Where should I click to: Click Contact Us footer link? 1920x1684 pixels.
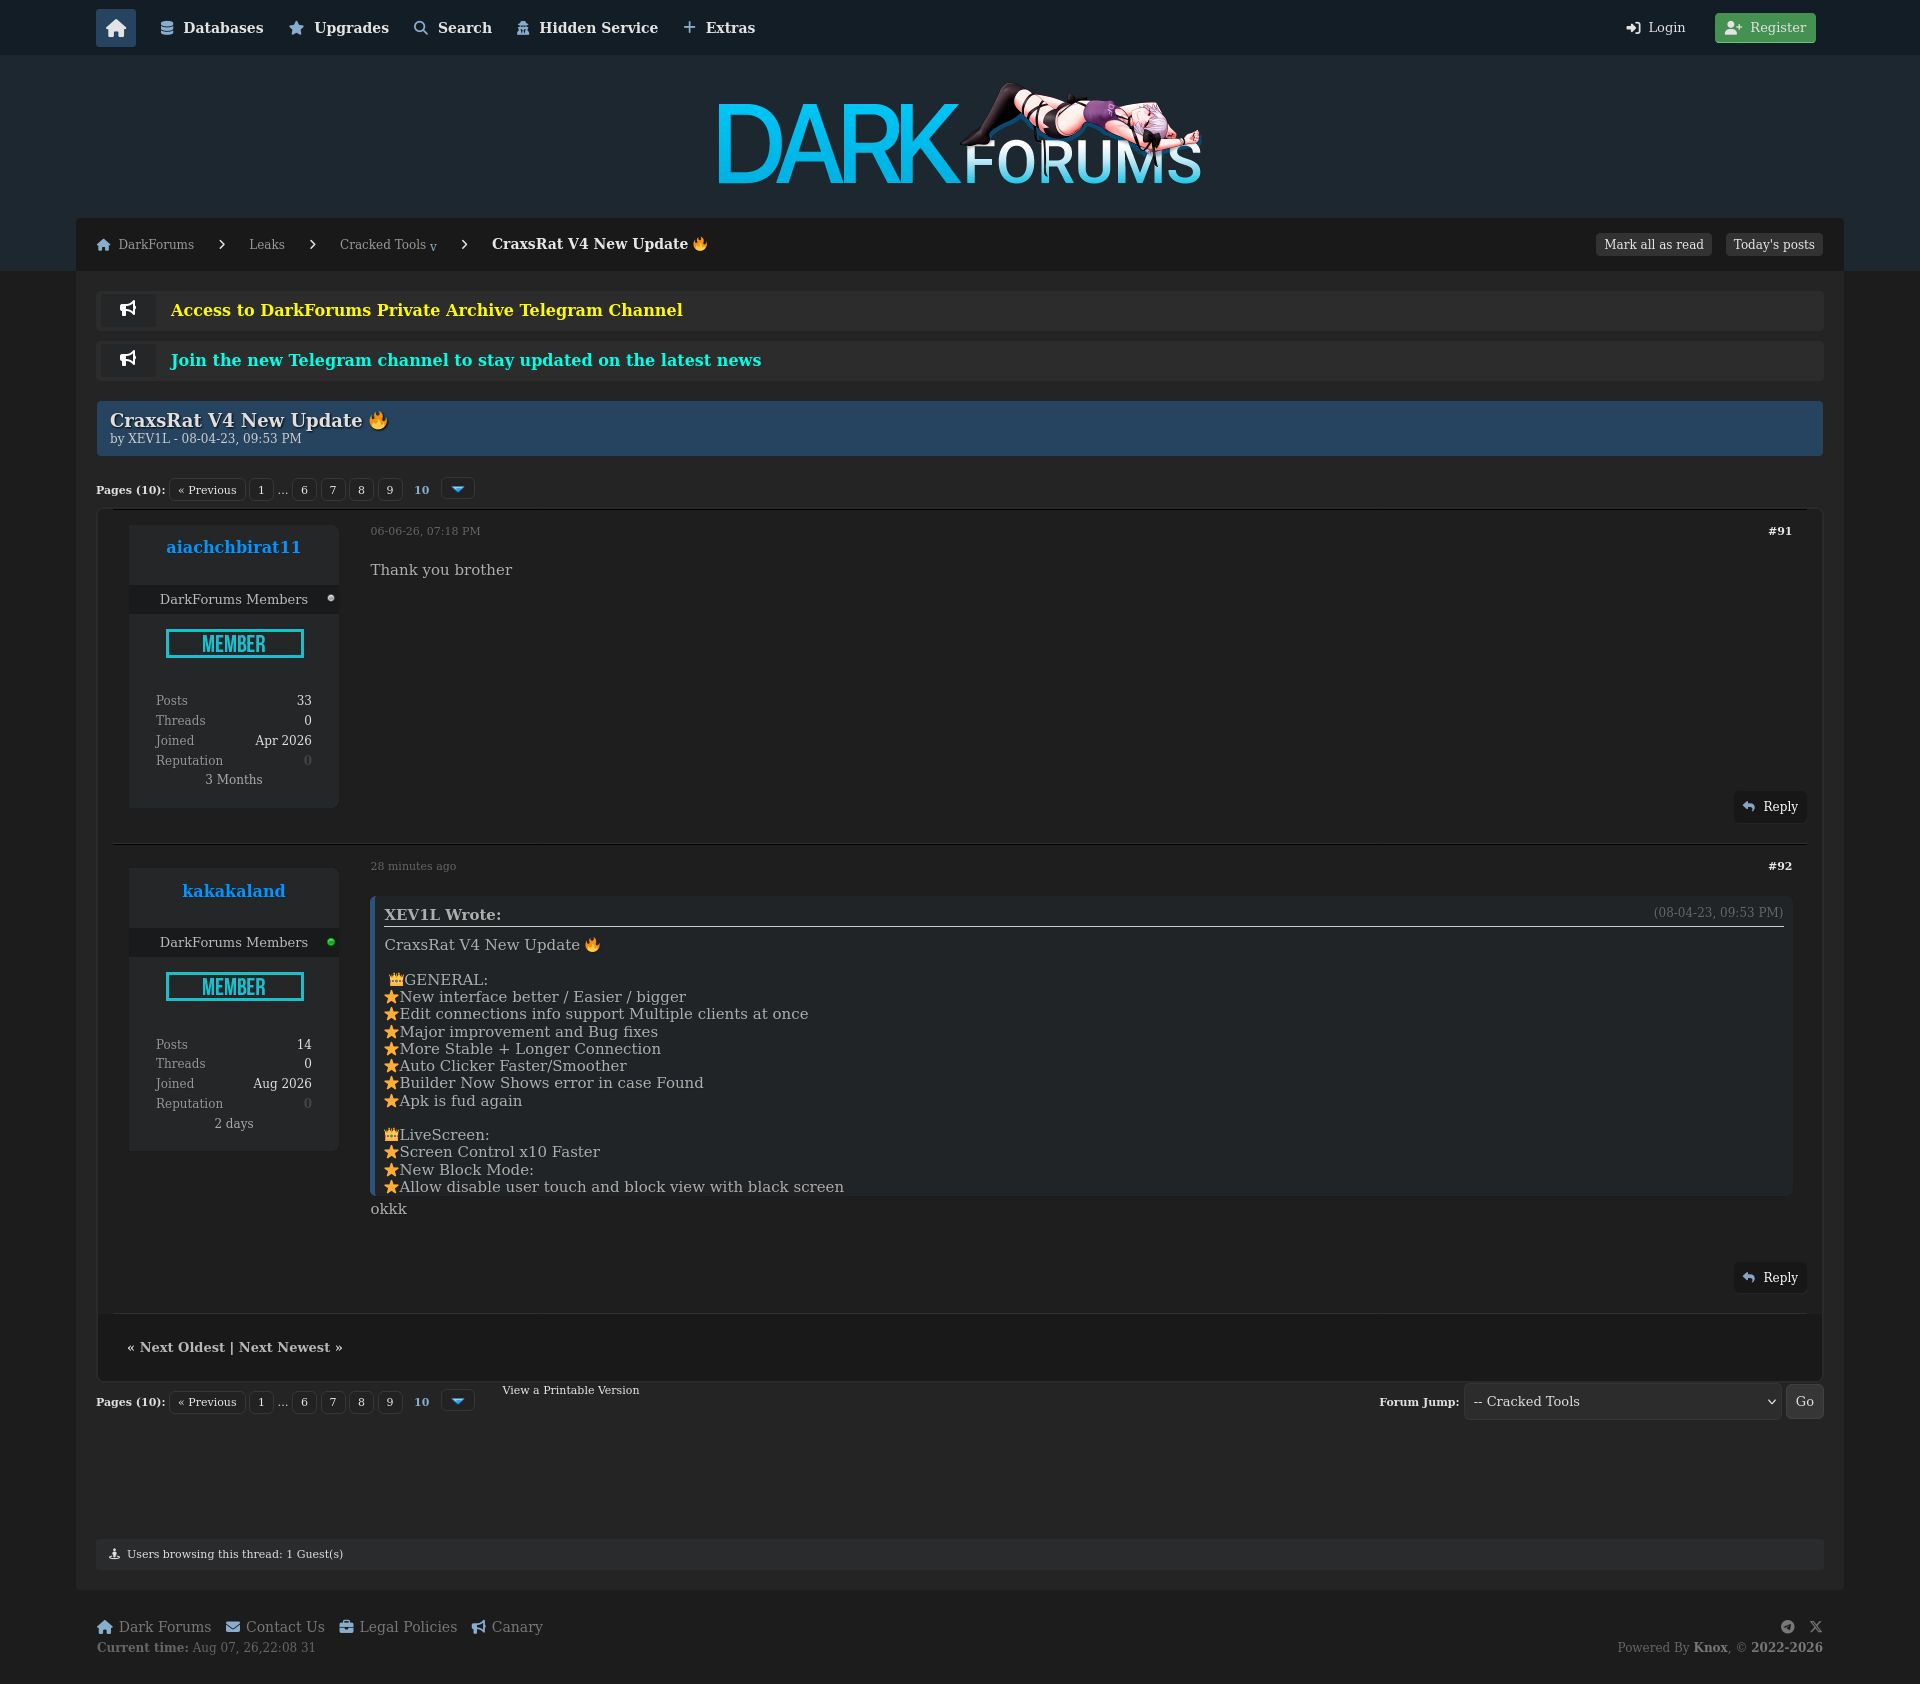click(275, 1627)
